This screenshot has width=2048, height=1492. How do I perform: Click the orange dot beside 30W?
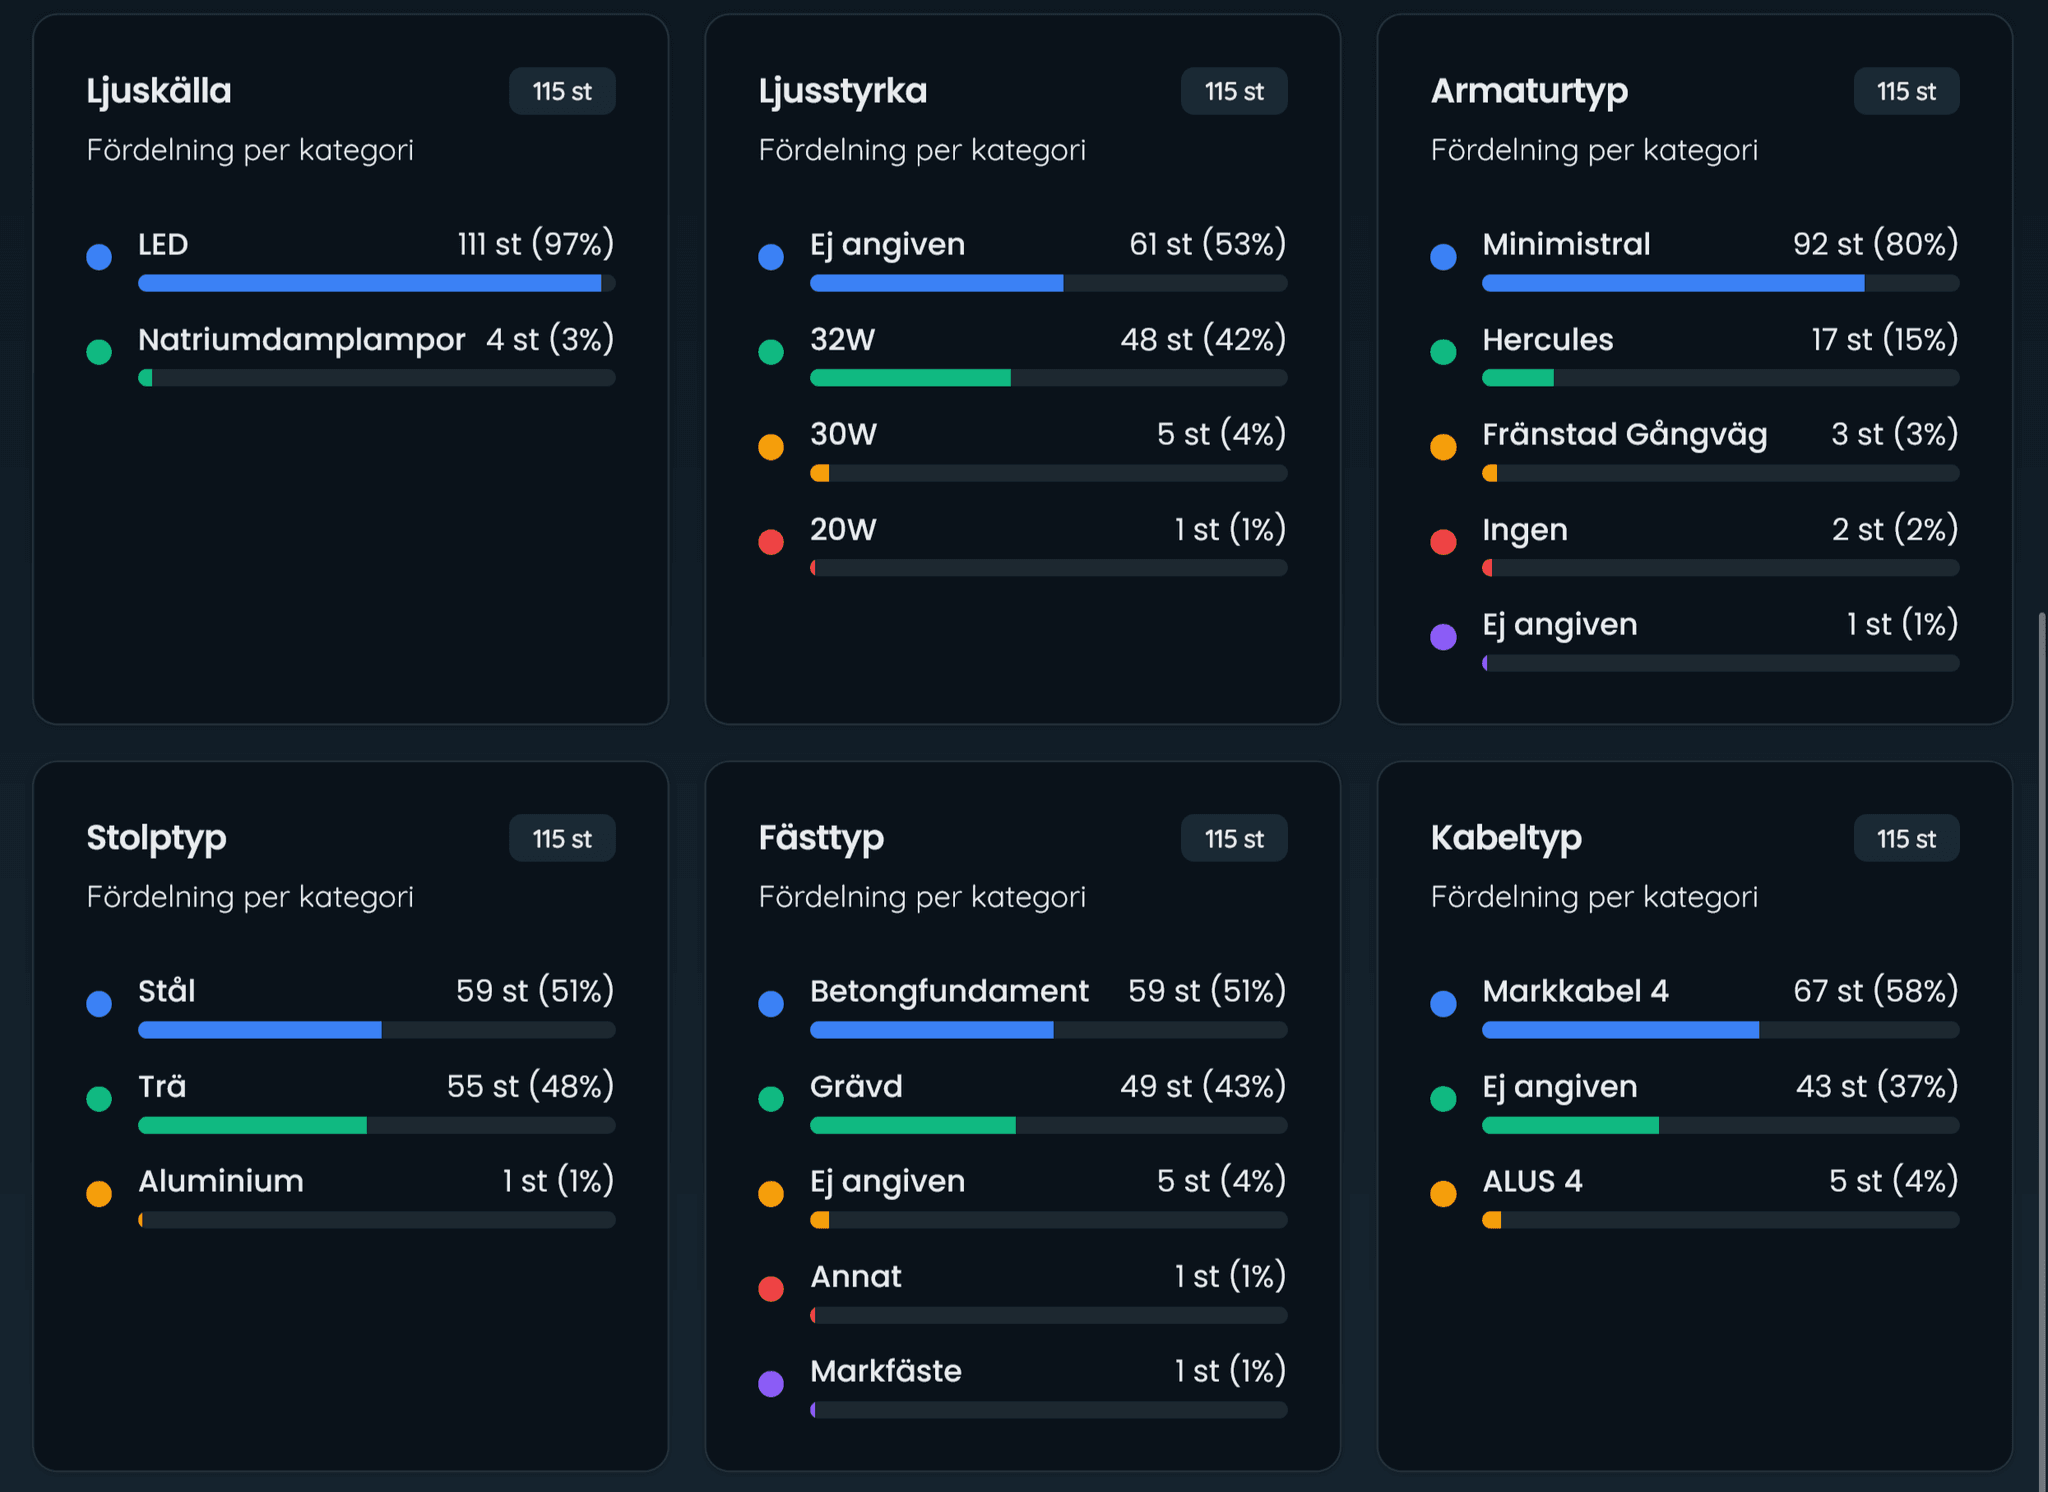point(771,447)
